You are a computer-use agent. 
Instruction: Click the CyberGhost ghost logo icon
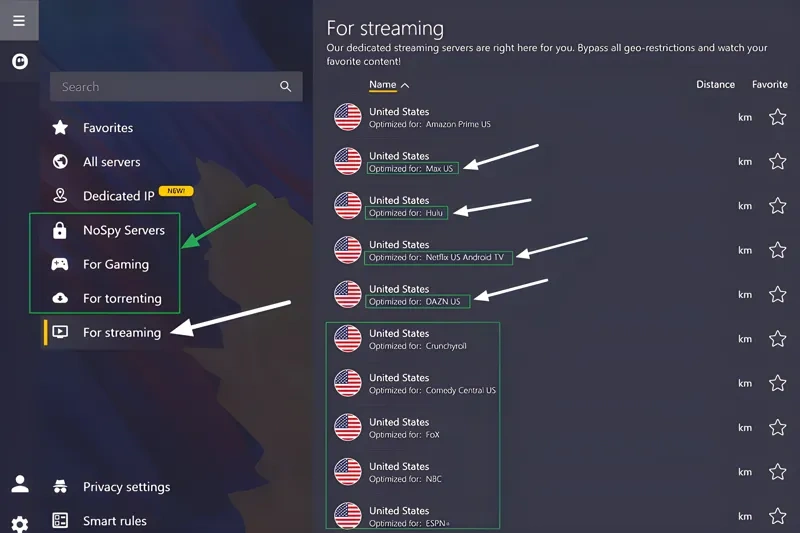tap(19, 61)
